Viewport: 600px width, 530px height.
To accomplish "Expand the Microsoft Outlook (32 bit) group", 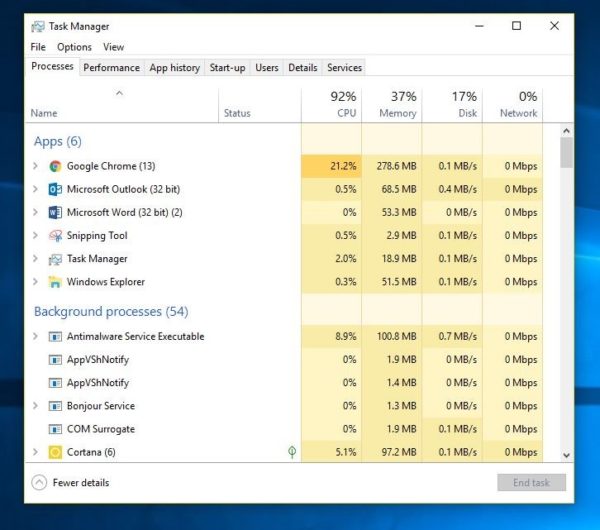I will click(x=35, y=189).
